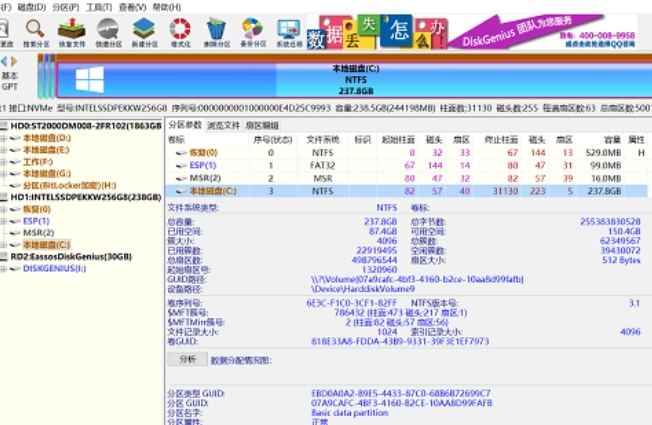The width and height of the screenshot is (652, 425).
Task: Open the 快速分区 quick partition tool
Action: [108, 32]
